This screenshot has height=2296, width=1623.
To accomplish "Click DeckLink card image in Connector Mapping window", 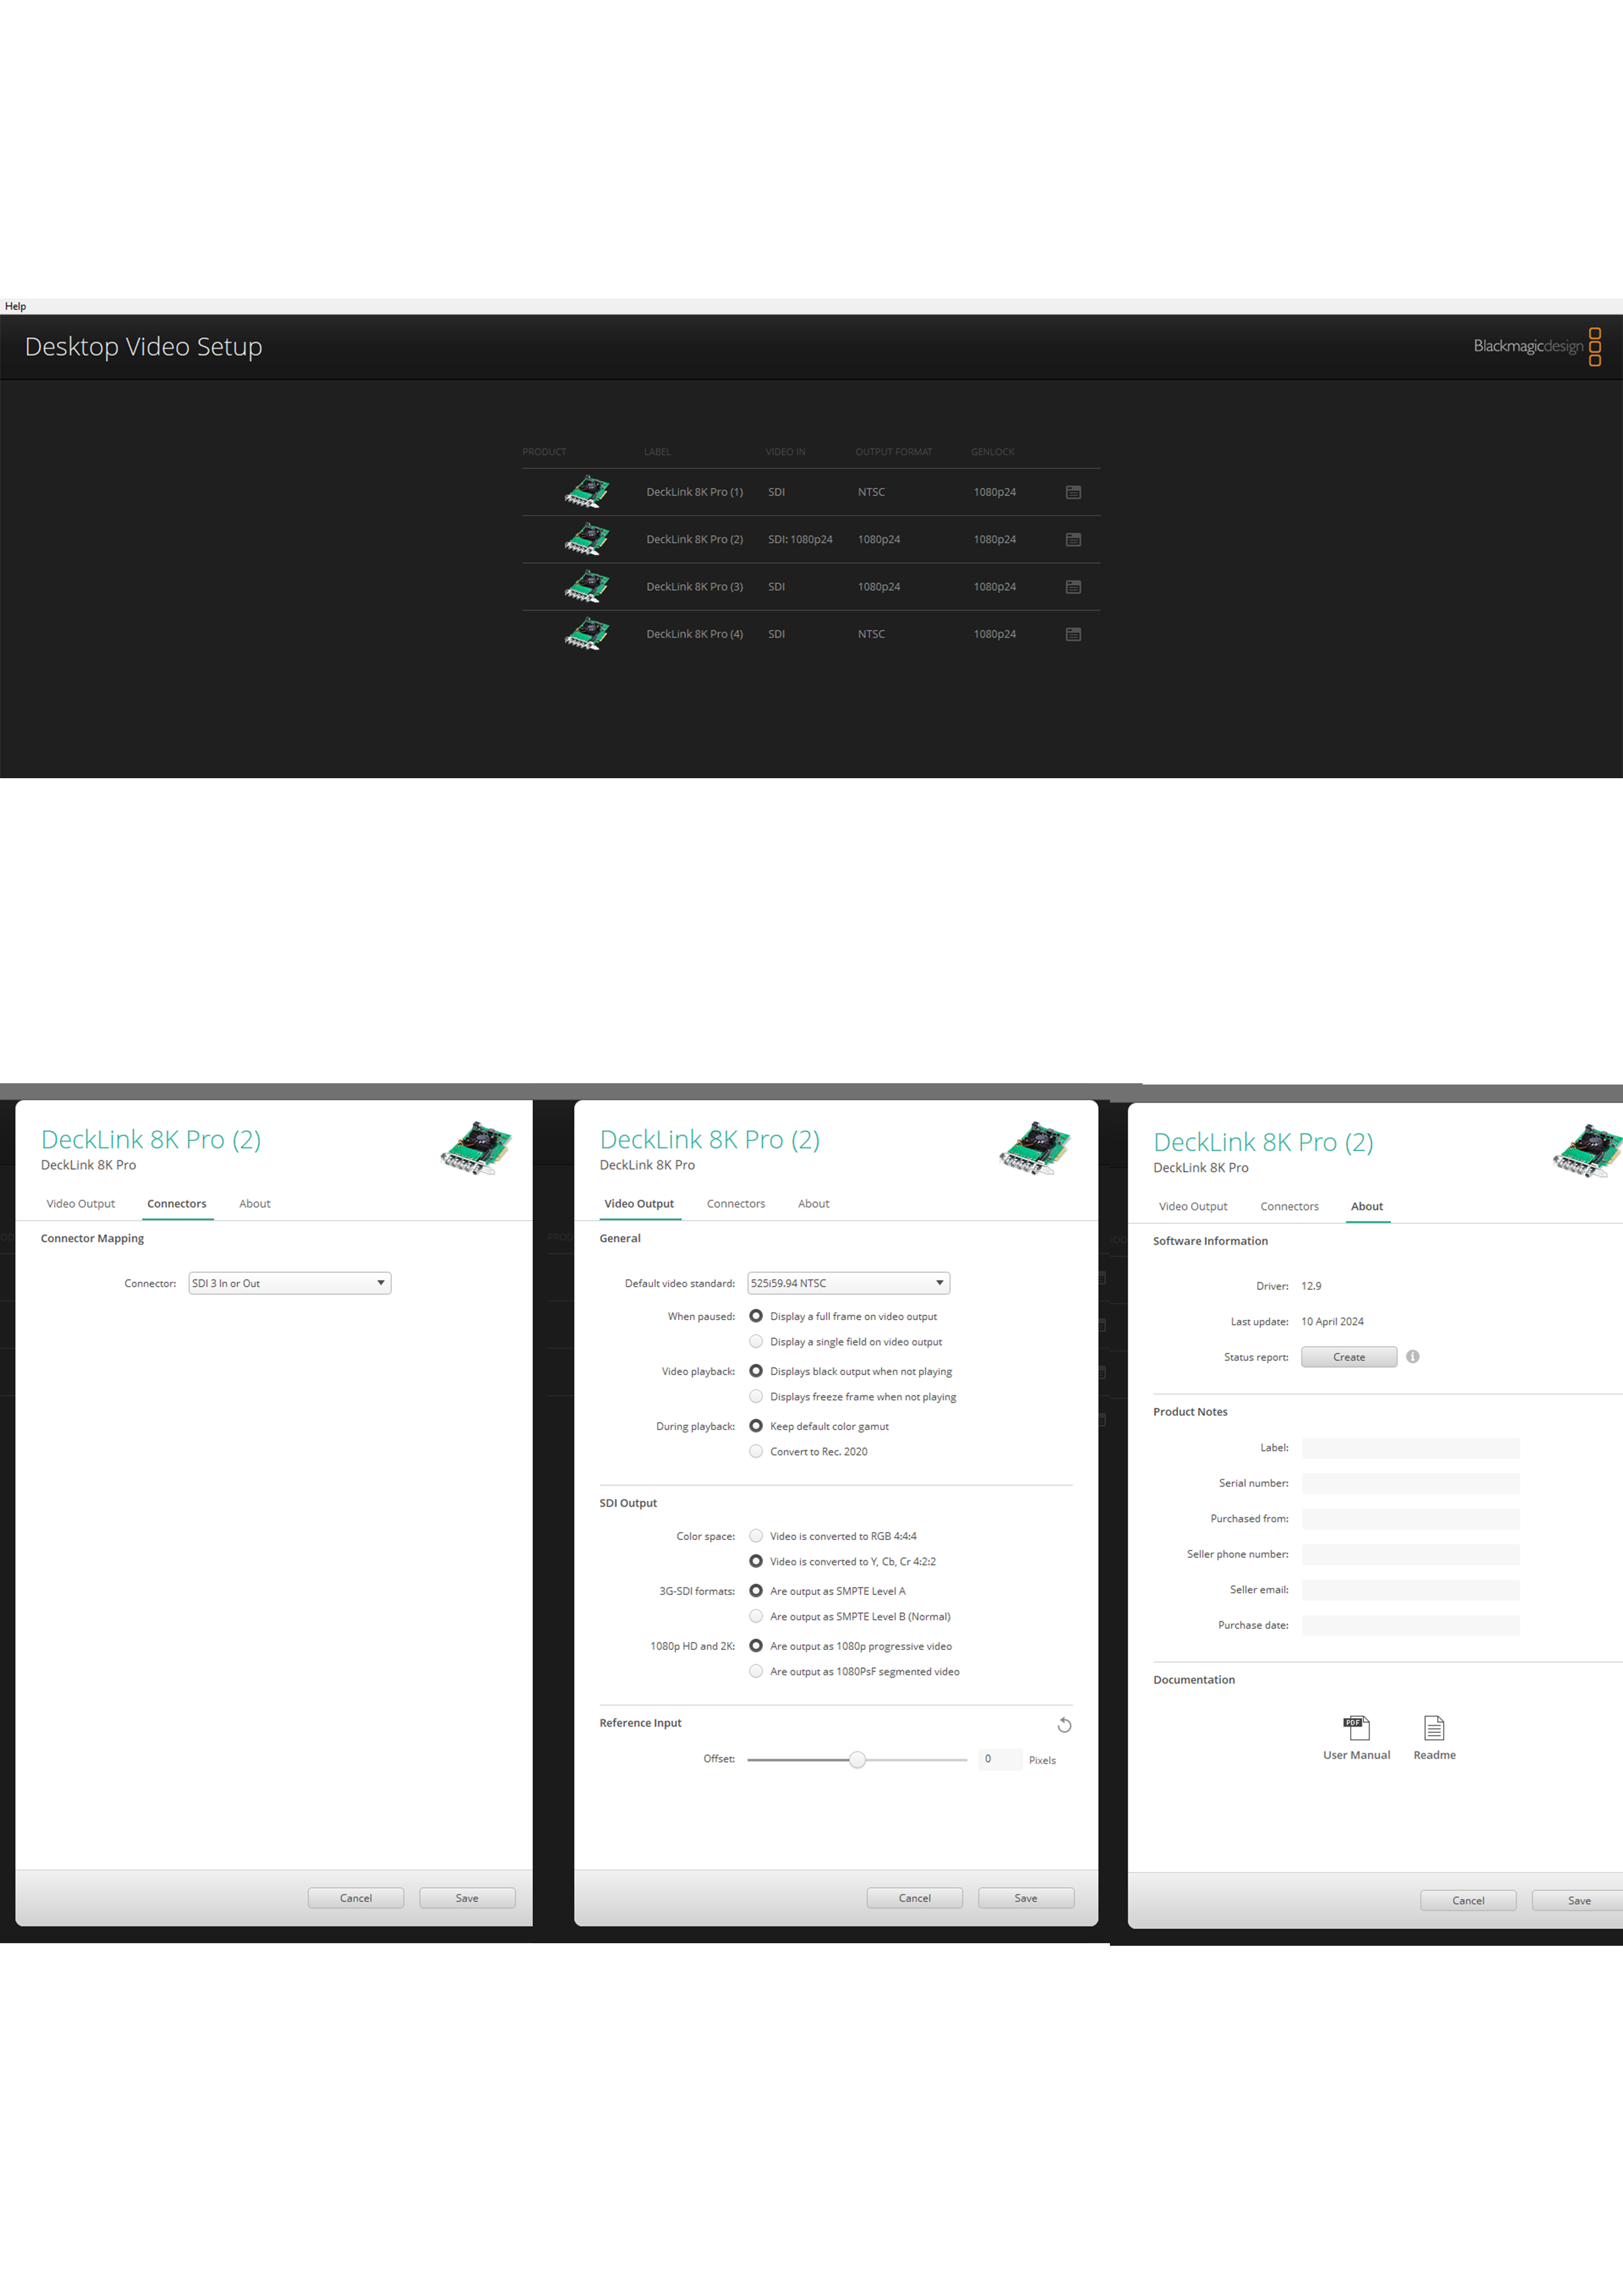I will point(476,1148).
